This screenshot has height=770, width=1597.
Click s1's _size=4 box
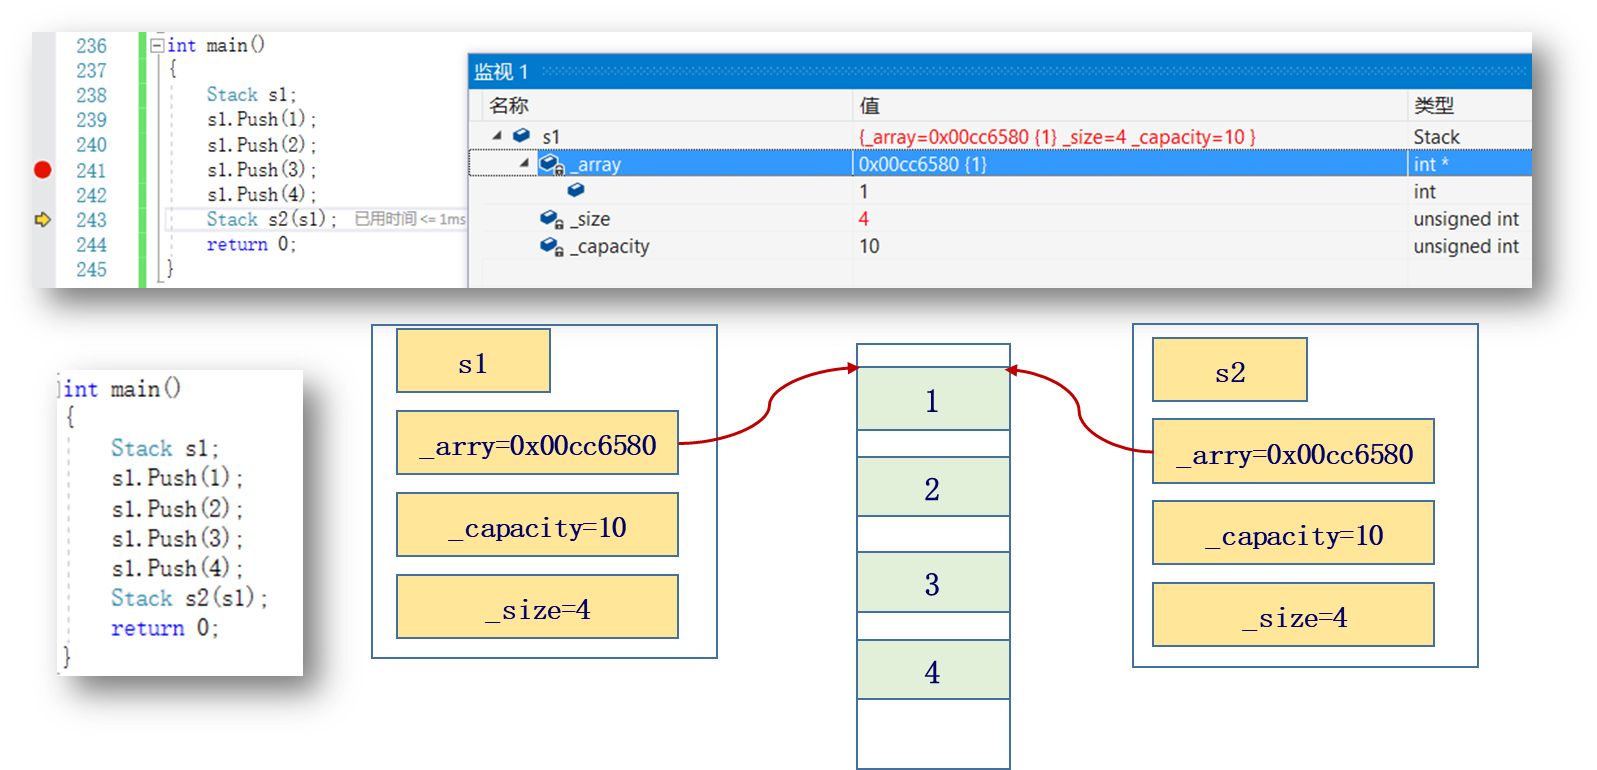click(537, 606)
